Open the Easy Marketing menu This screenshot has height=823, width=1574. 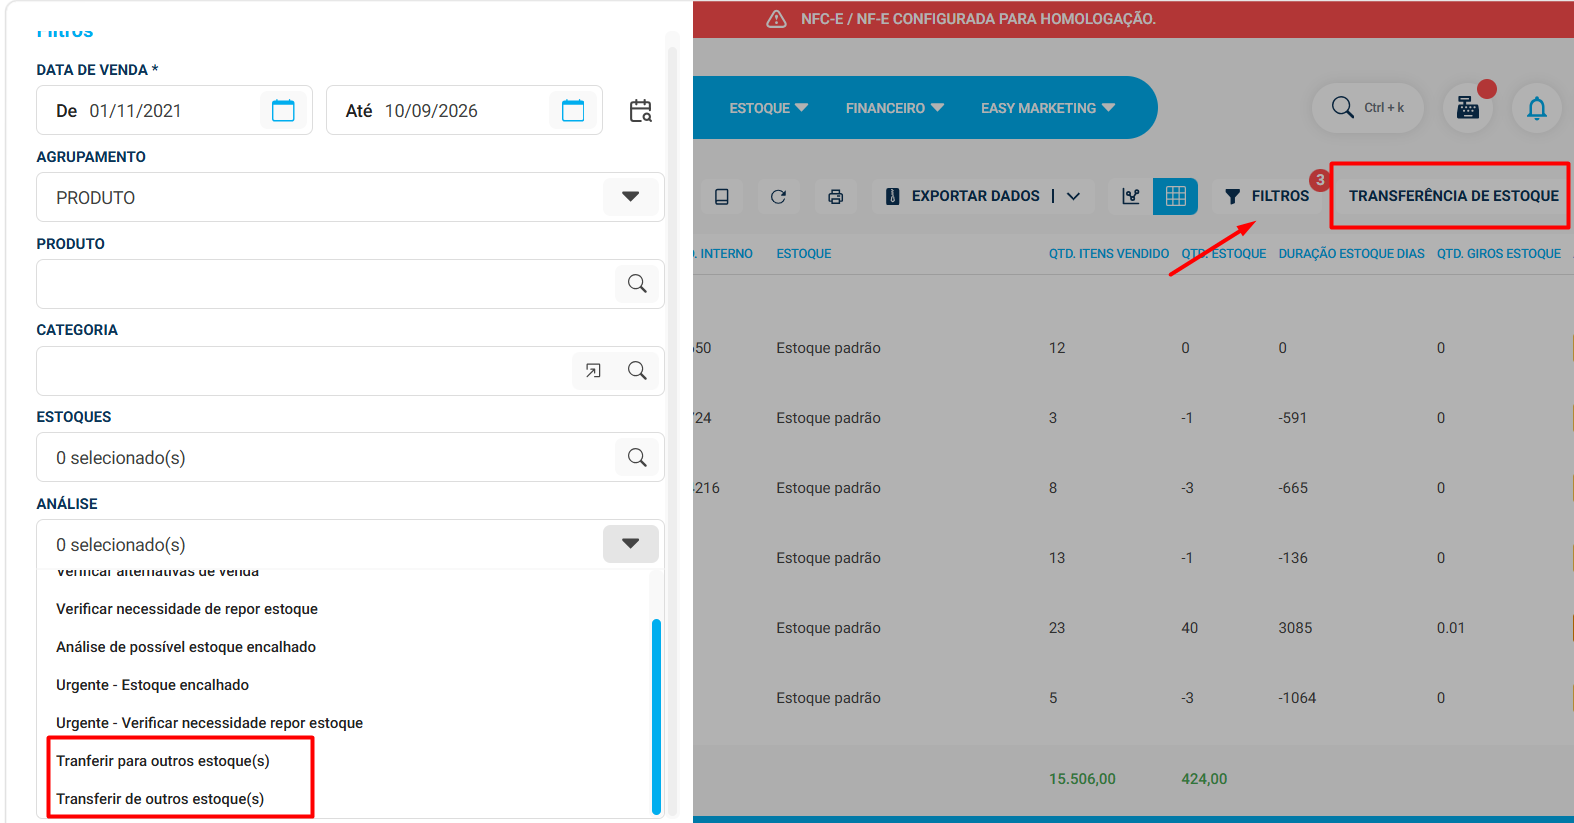[x=1047, y=108]
